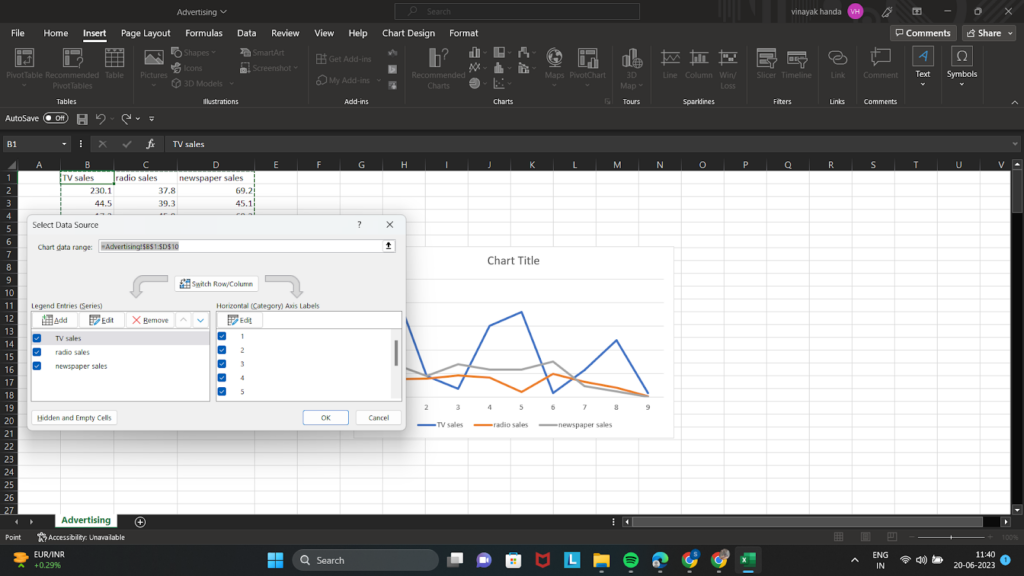Screen dimensions: 1024x576
Task: Open Recommended PivotTables
Action: pyautogui.click(x=72, y=68)
